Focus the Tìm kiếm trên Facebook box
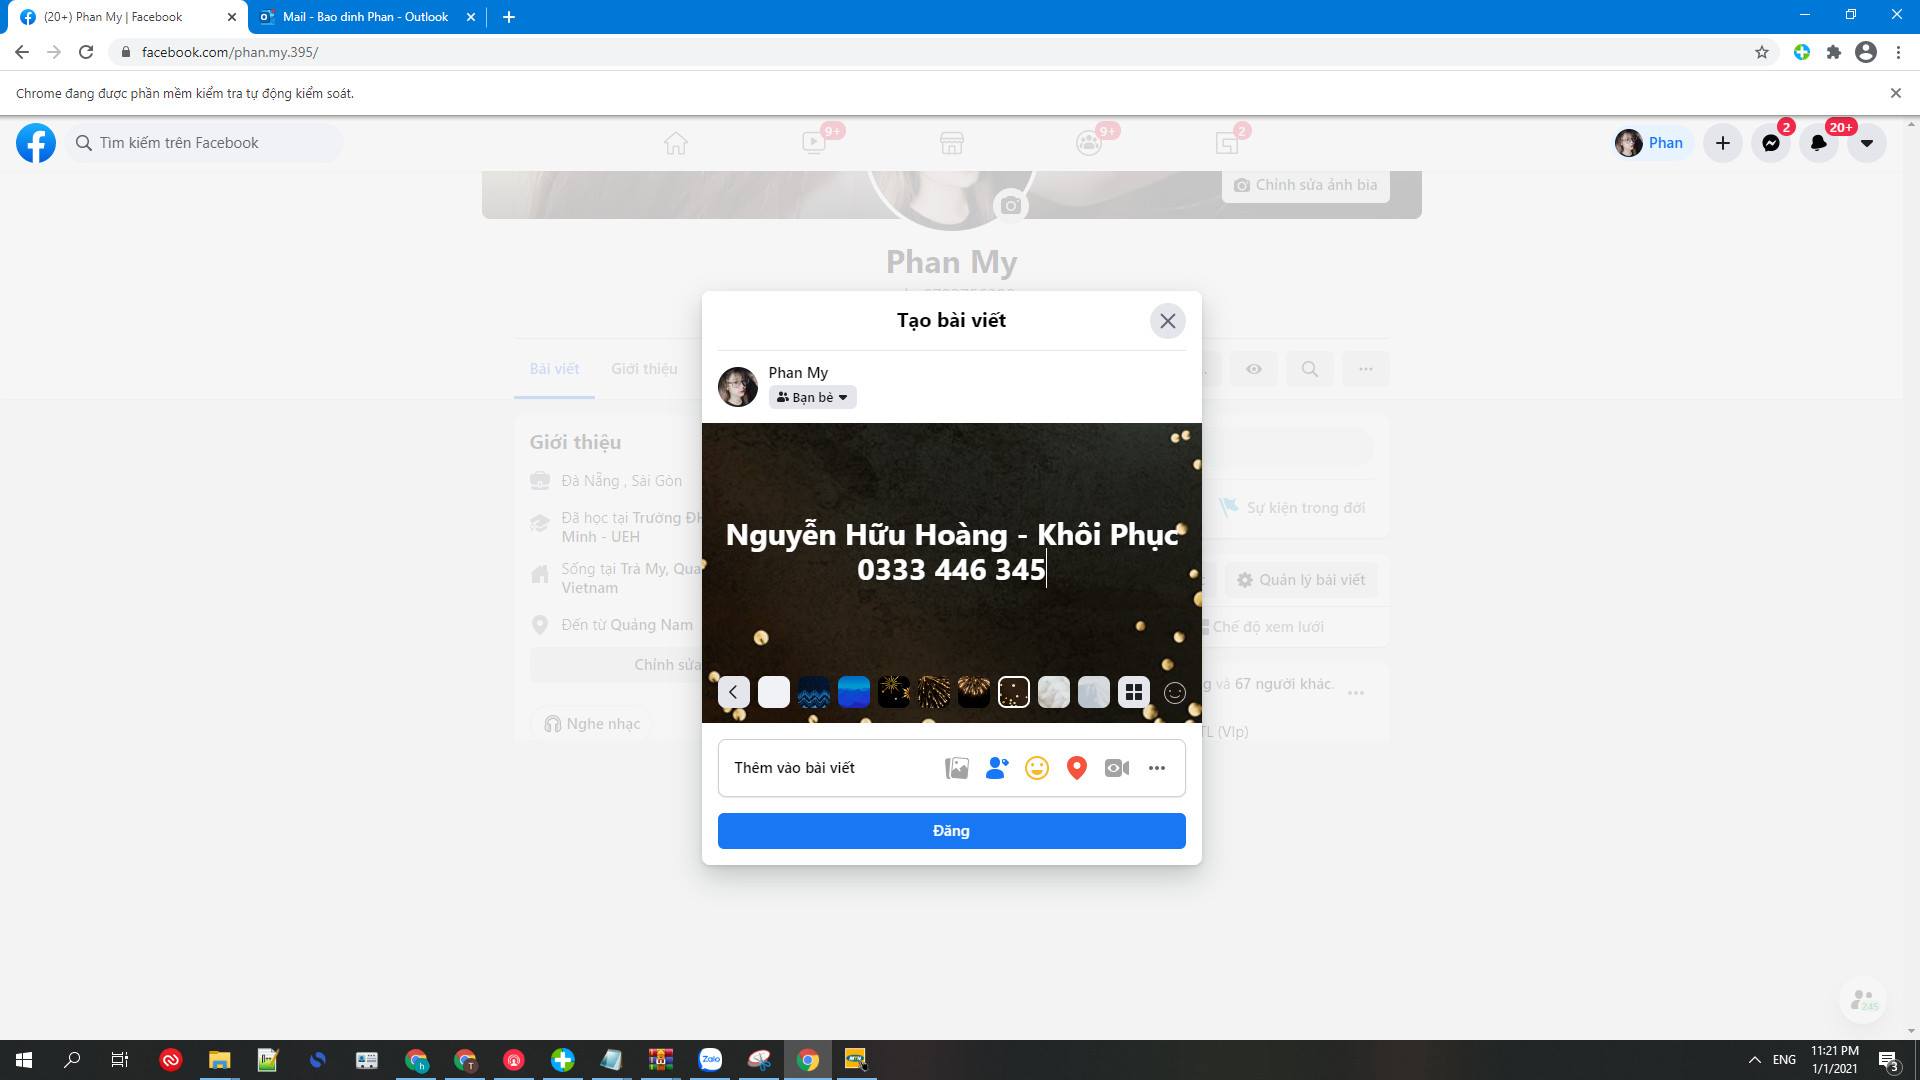 coord(205,143)
